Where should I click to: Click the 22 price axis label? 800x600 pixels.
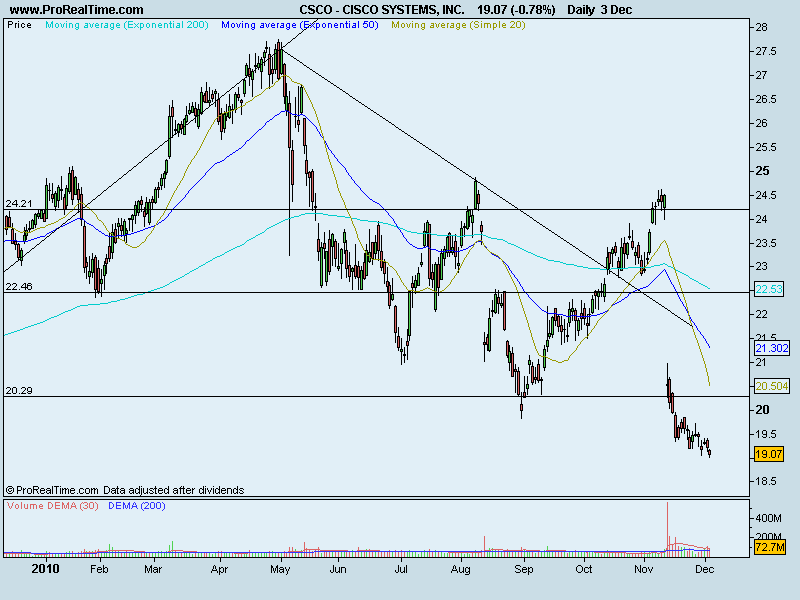[761, 315]
